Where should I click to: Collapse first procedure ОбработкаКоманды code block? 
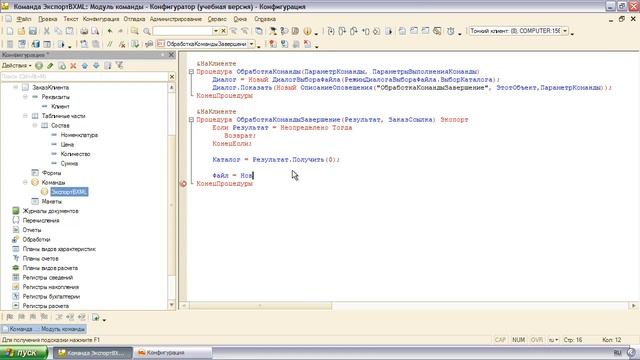(191, 71)
